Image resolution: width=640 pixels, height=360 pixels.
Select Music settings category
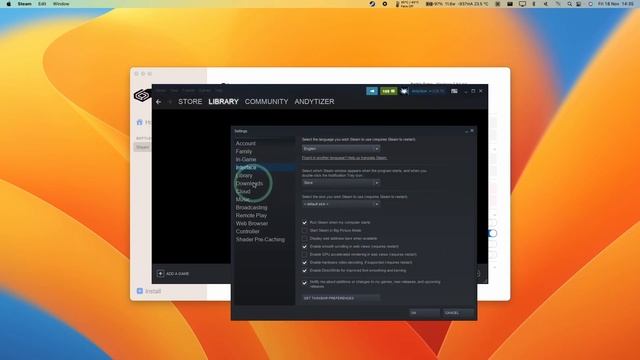[242, 199]
